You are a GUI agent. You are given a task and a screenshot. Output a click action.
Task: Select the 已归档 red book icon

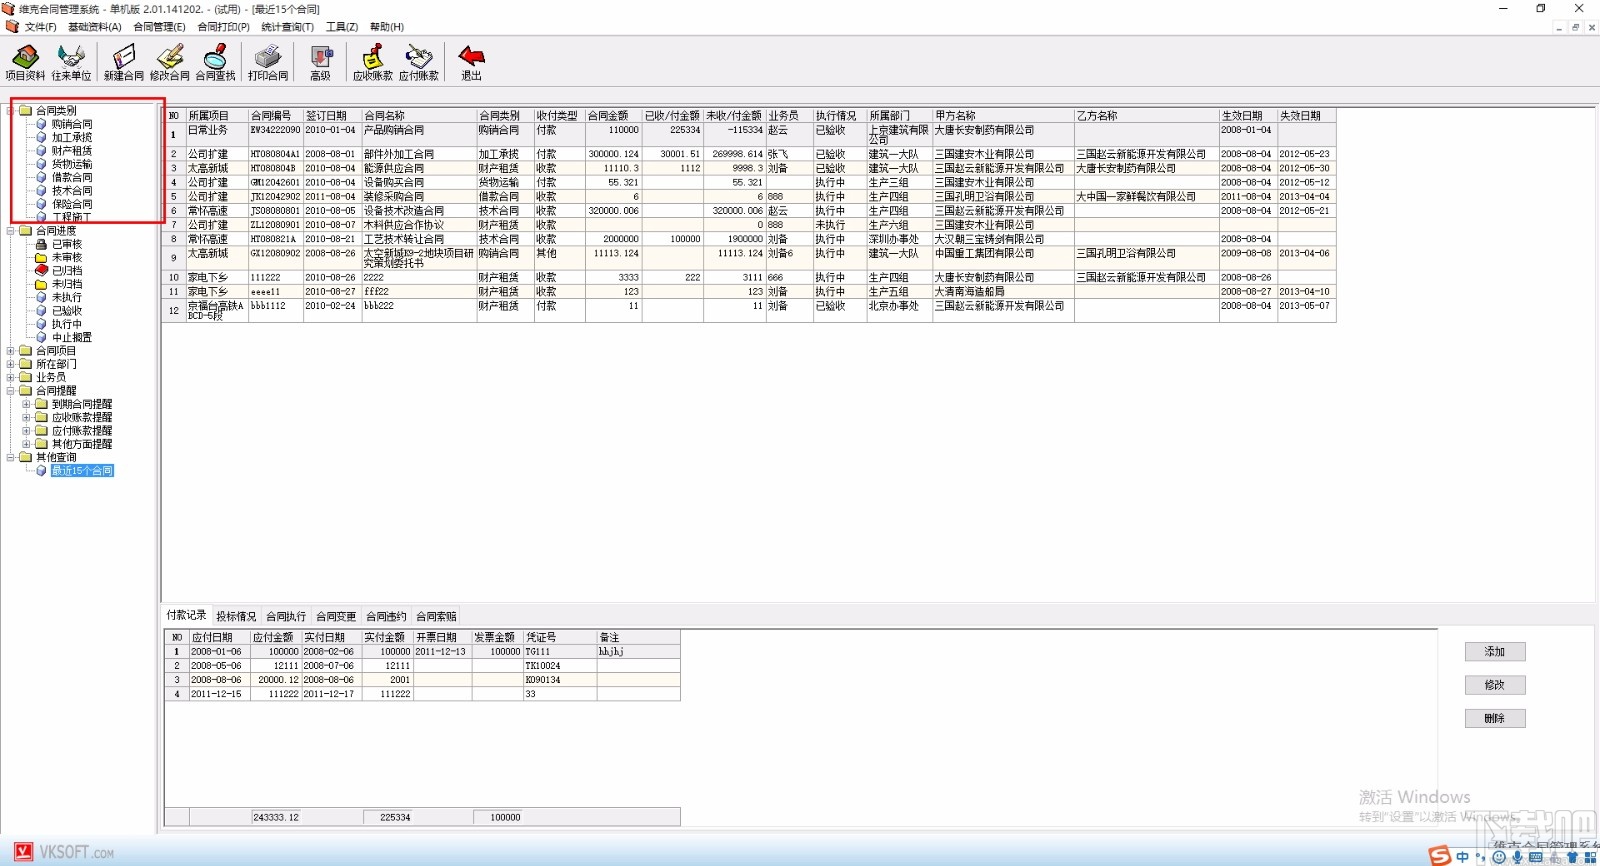[x=41, y=270]
